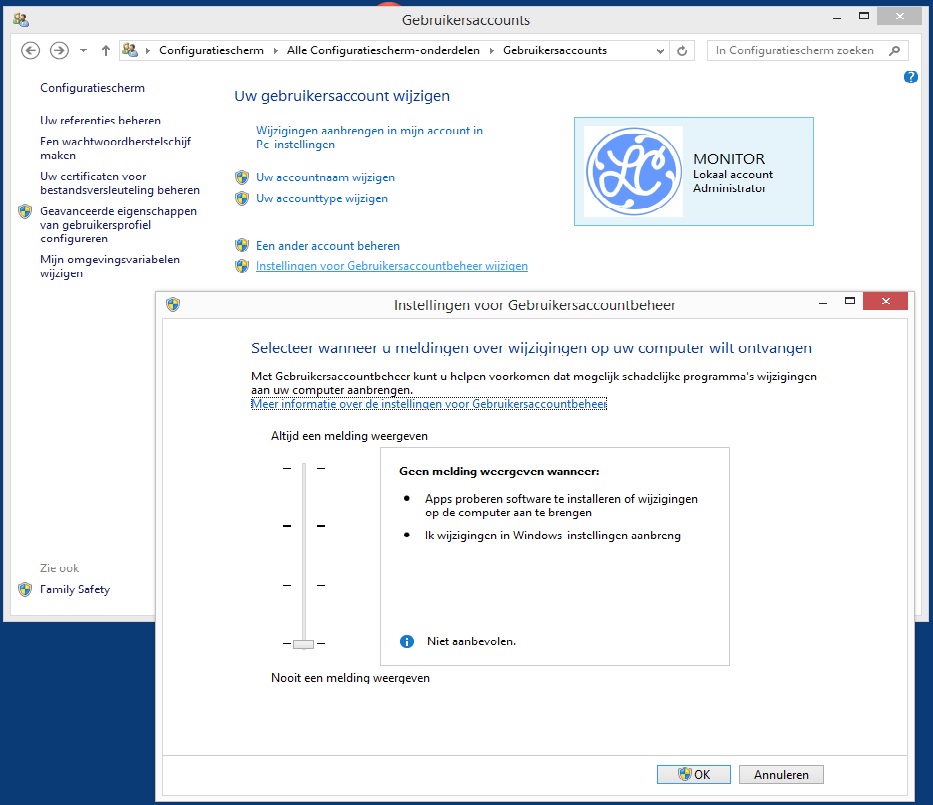Click the magnifier icon in the search box
The width and height of the screenshot is (933, 805).
click(x=894, y=51)
